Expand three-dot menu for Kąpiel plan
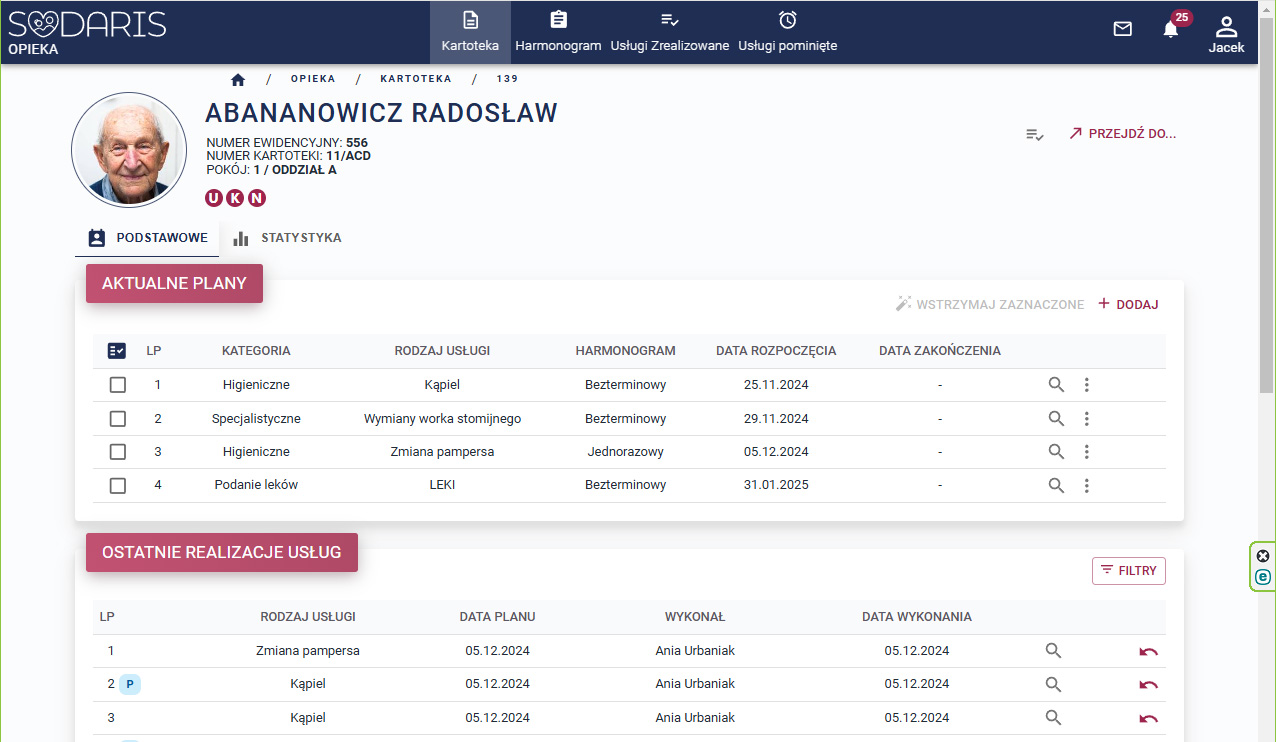This screenshot has height=742, width=1276. (1087, 385)
